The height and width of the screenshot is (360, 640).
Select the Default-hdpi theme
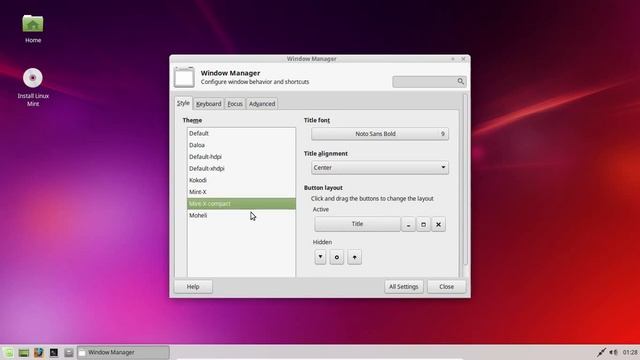click(241, 157)
